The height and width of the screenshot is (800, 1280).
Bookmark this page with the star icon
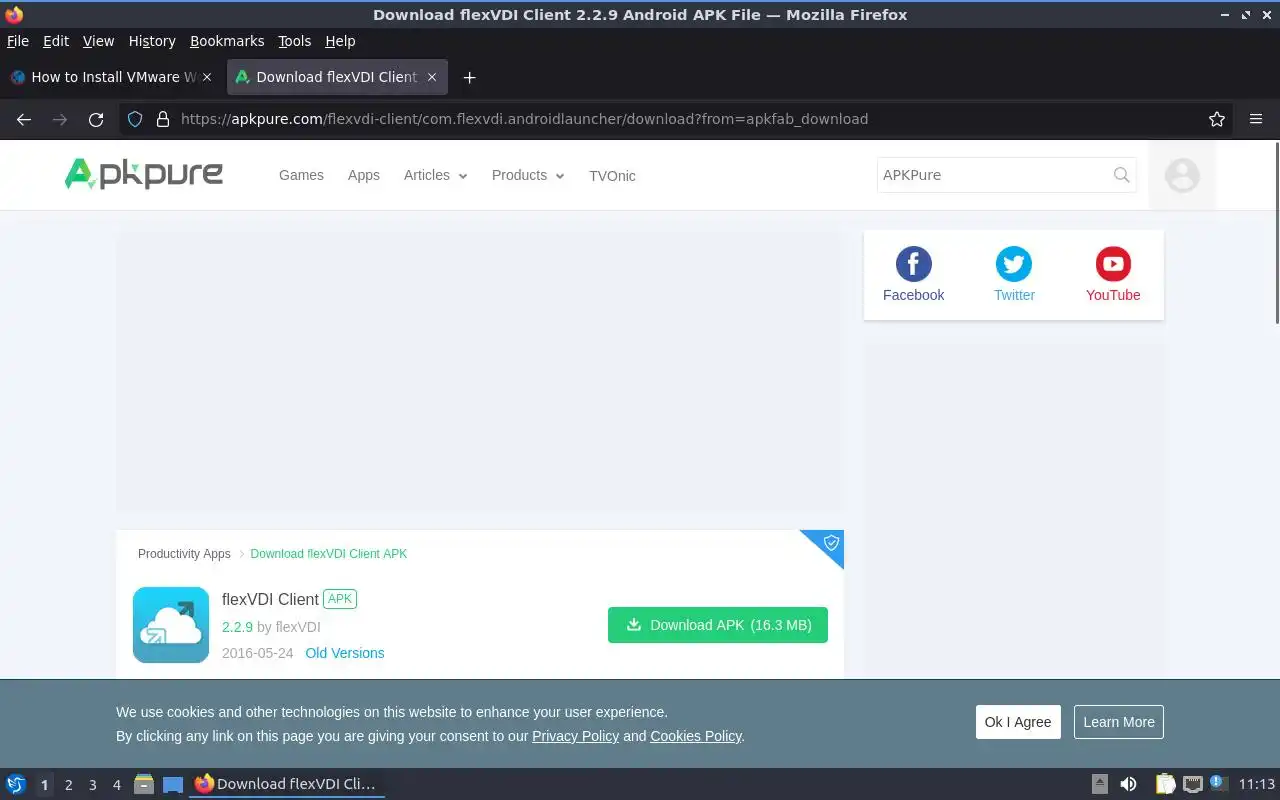[1217, 119]
